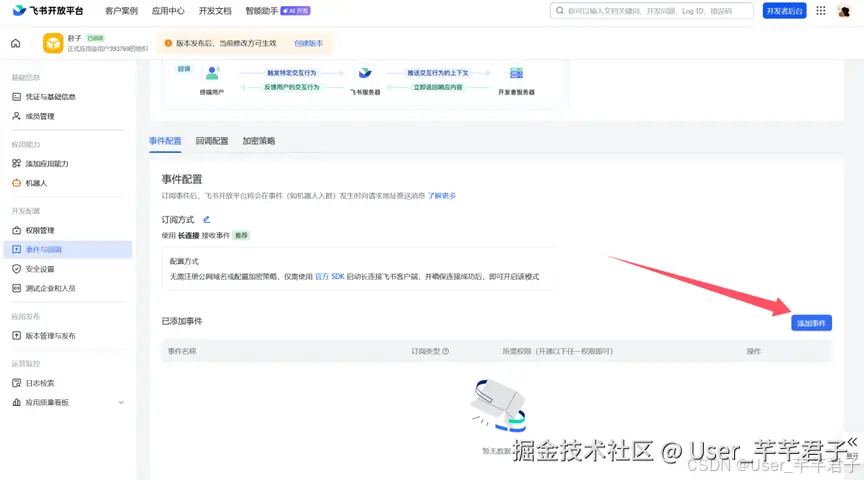Click the 事件名称 column header
864x480 pixels.
tap(182, 351)
